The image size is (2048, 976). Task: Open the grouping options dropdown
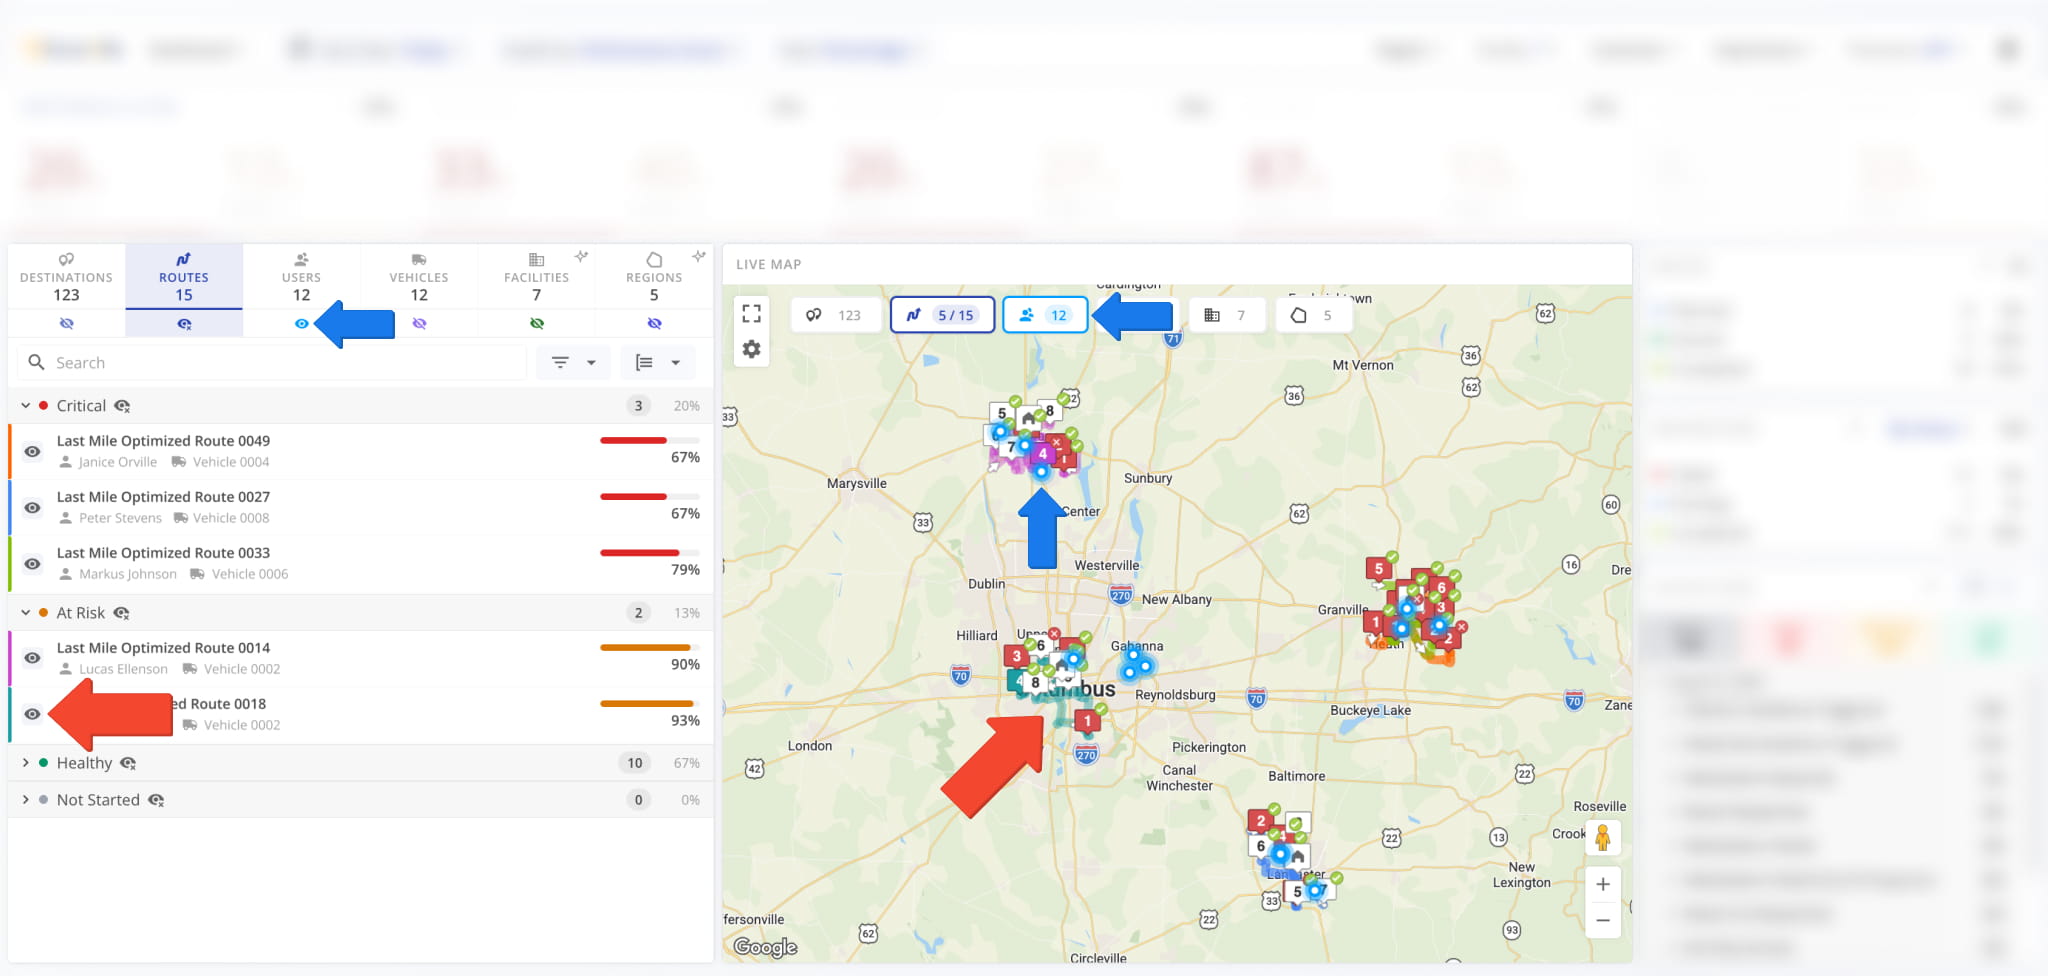(x=657, y=362)
